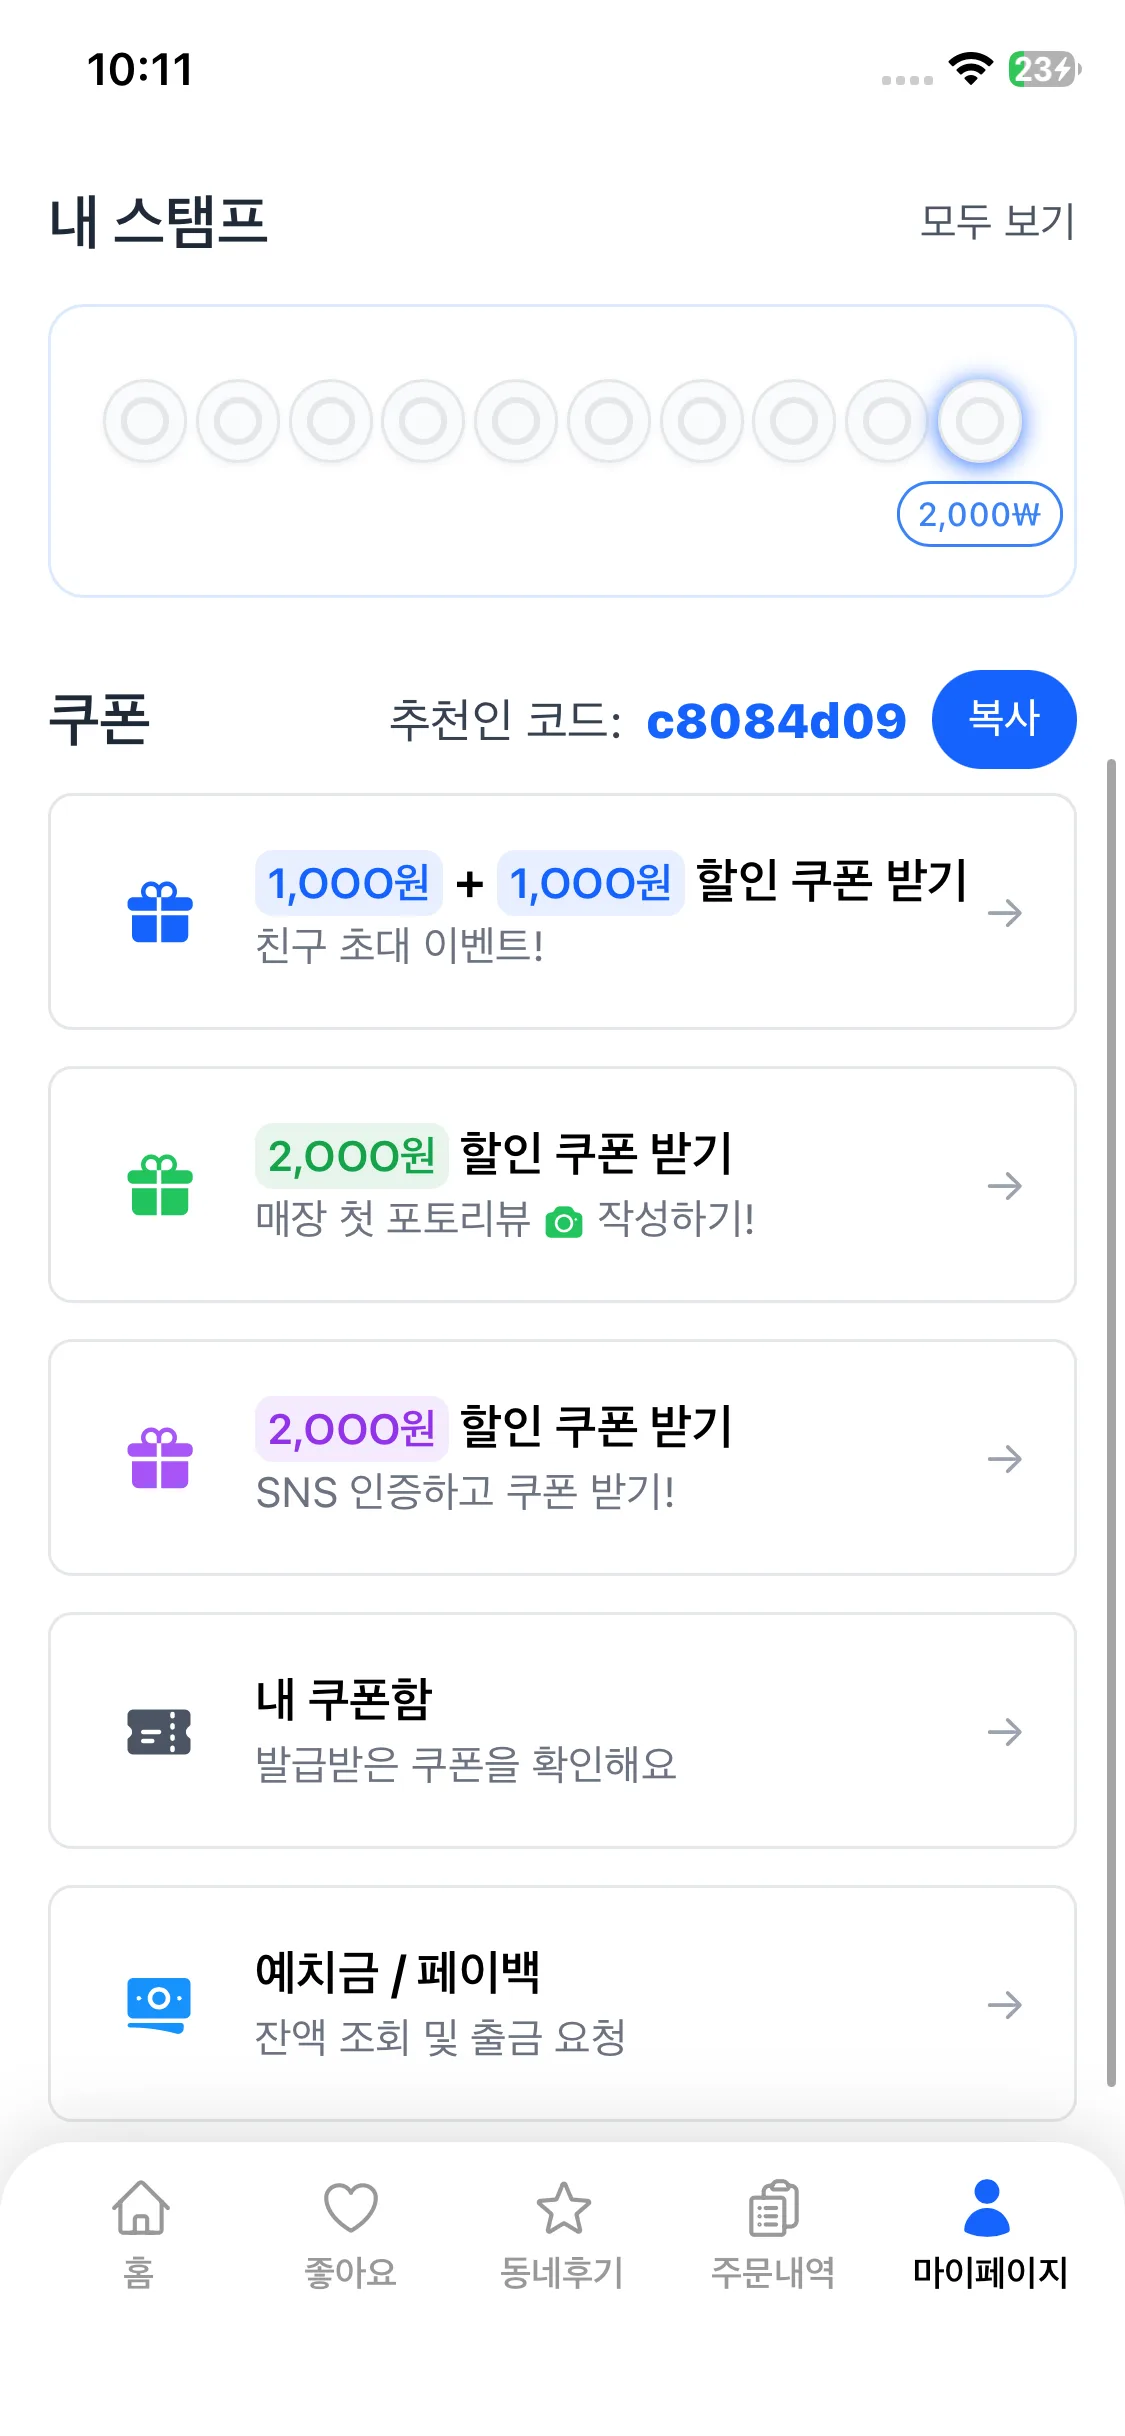This screenshot has width=1125, height=2436.
Task: Click the vertical scrollbar on the right edge
Action: [x=1111, y=1420]
